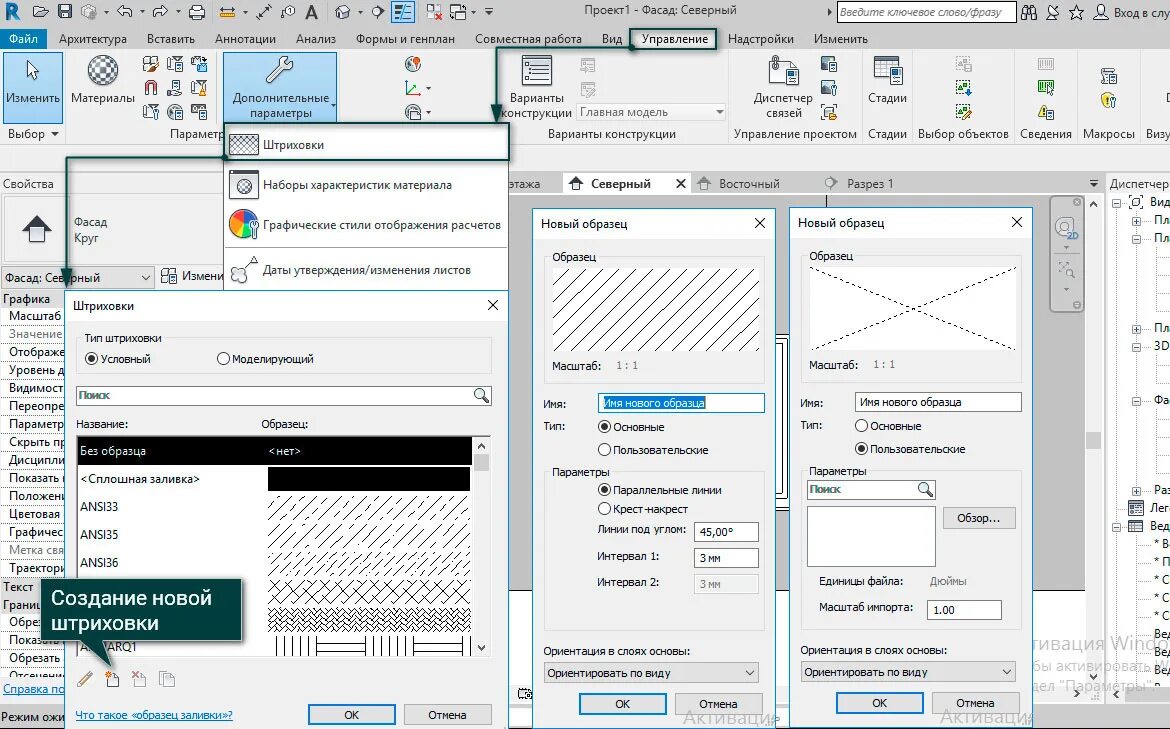Click the Интервал 1 field showing 3 мм
This screenshot has height=729, width=1170.
[x=726, y=558]
